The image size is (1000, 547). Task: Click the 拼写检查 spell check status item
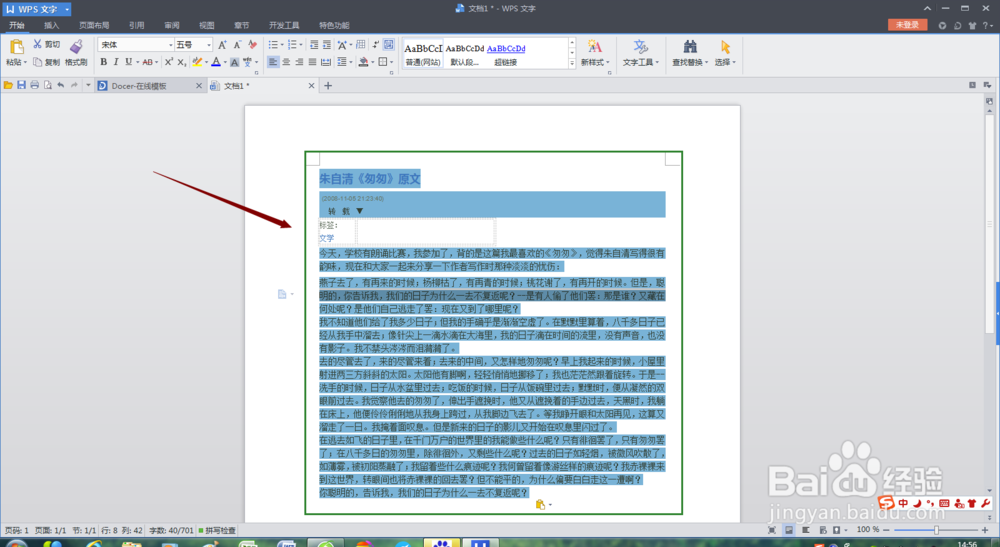(217, 530)
